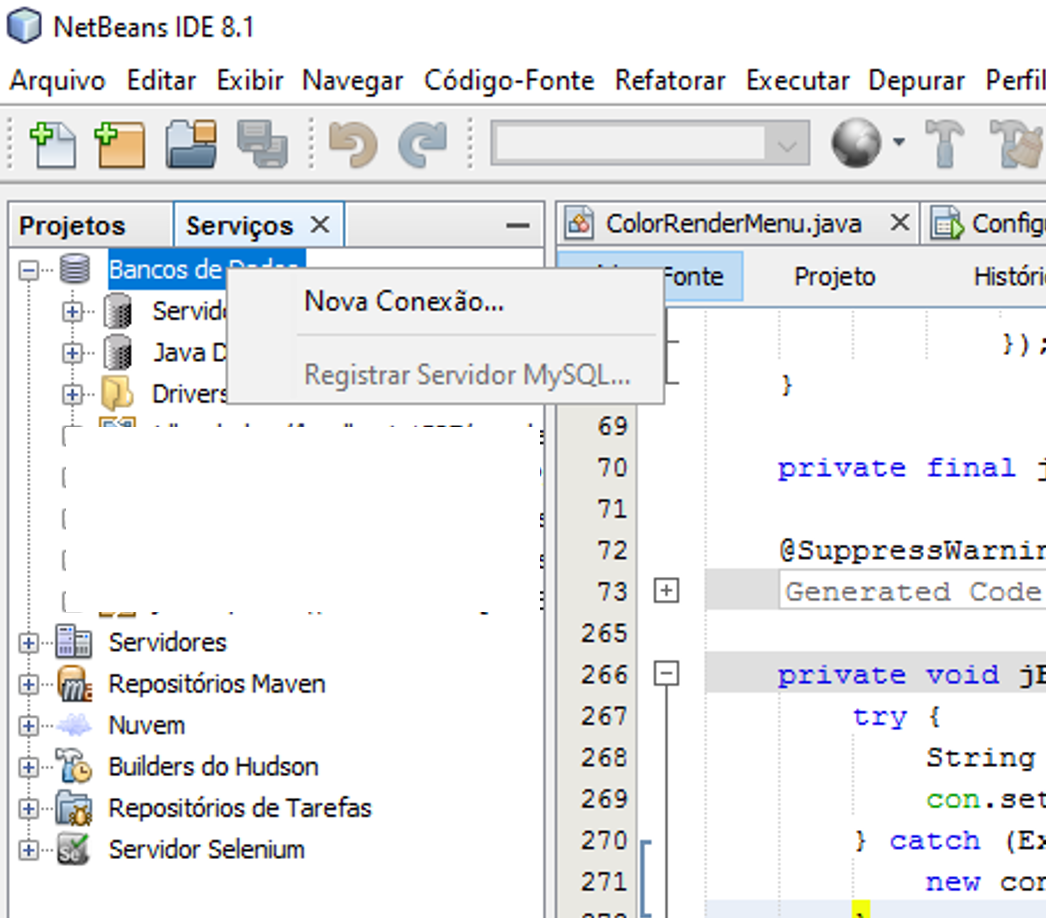Expand the Builders do Hudson node

[28, 767]
